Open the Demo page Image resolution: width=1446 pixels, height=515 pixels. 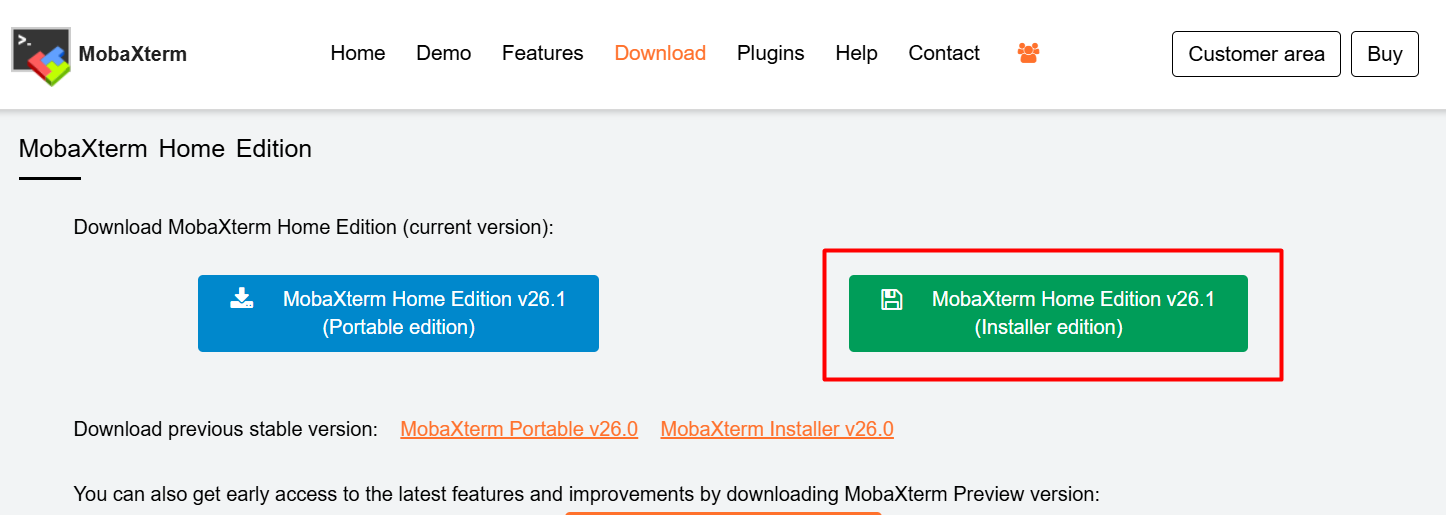pyautogui.click(x=444, y=53)
